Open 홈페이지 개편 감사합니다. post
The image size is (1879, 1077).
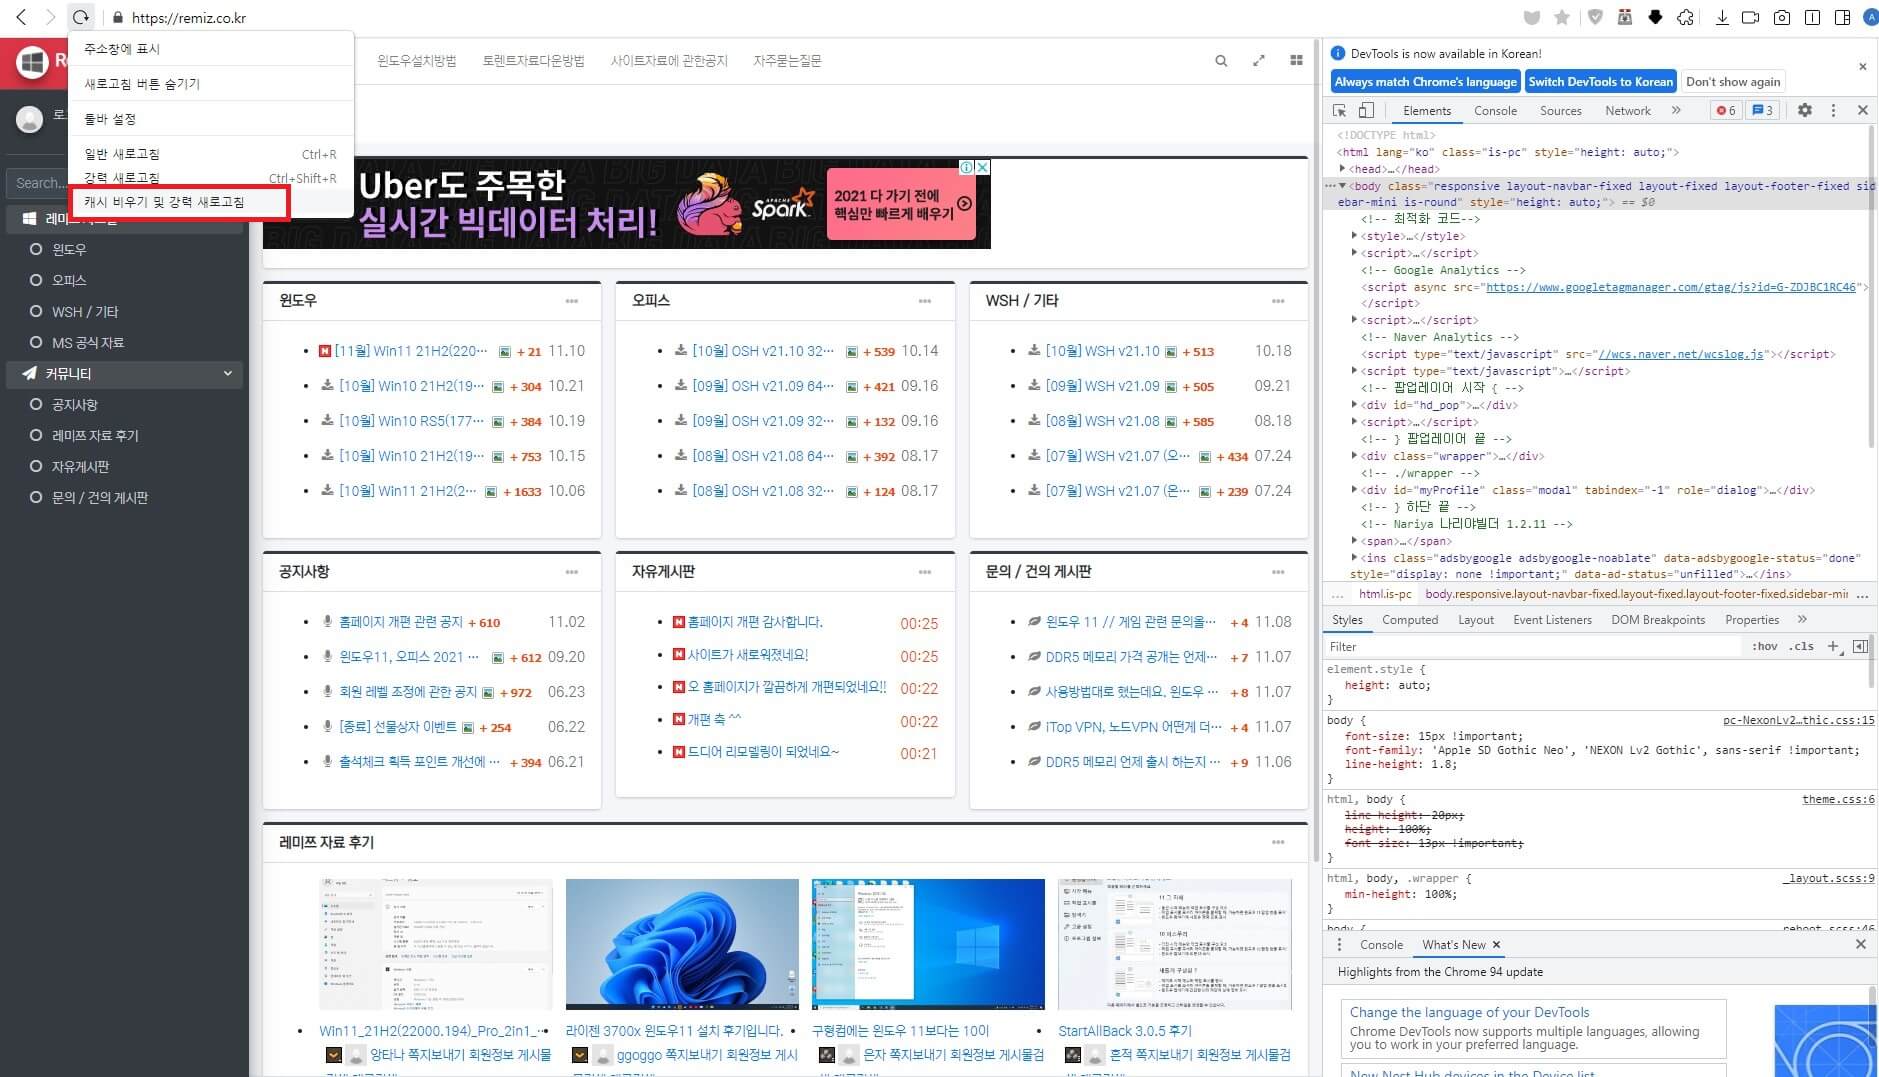point(754,622)
